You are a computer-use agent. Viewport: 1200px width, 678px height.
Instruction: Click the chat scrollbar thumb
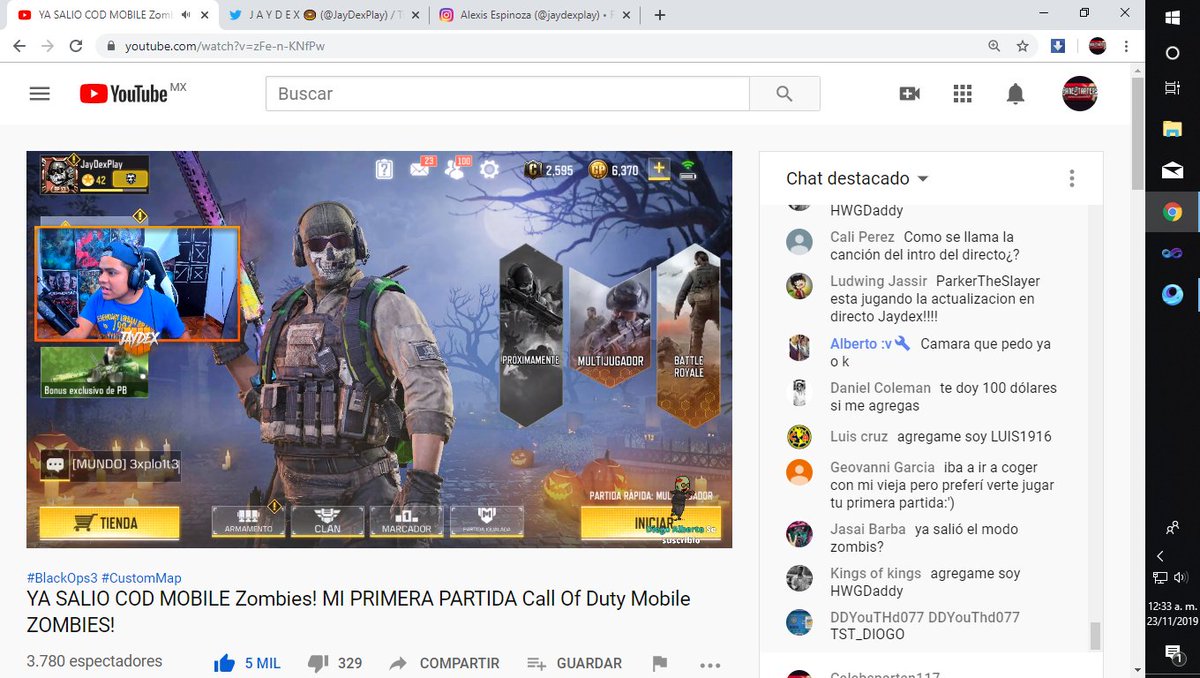pyautogui.click(x=1095, y=635)
